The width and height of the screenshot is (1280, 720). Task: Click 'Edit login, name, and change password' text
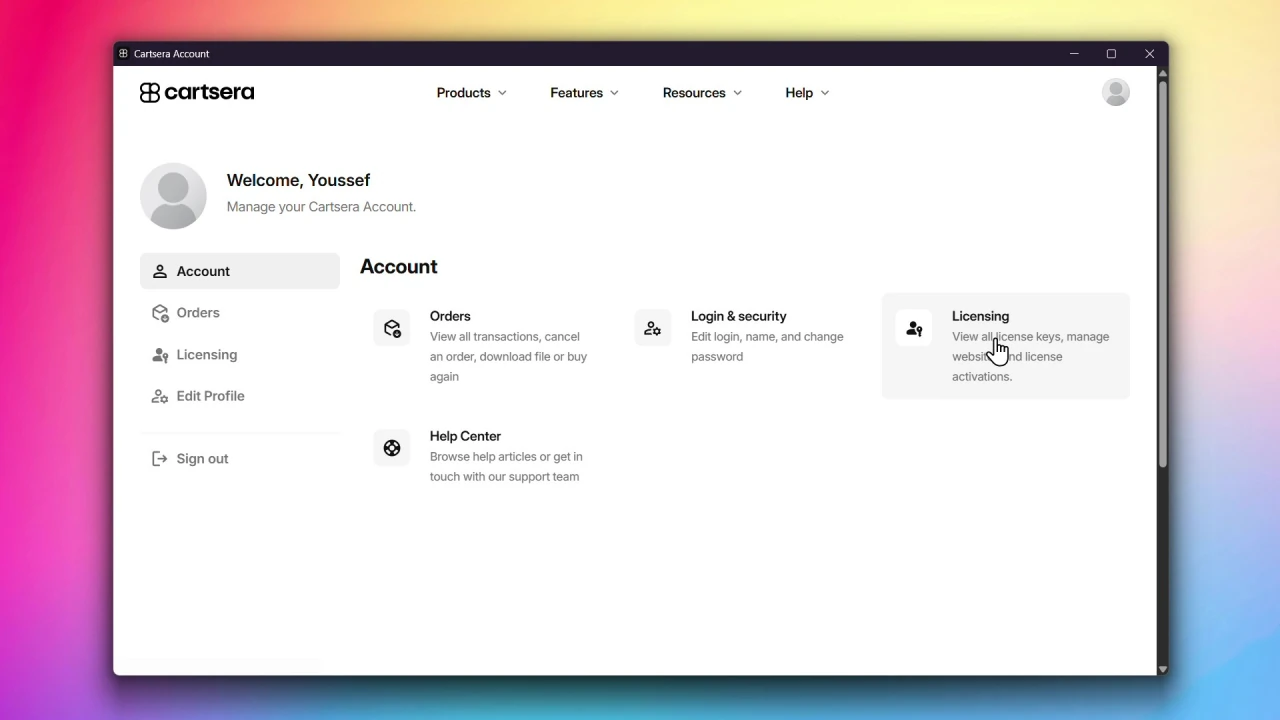pos(767,347)
